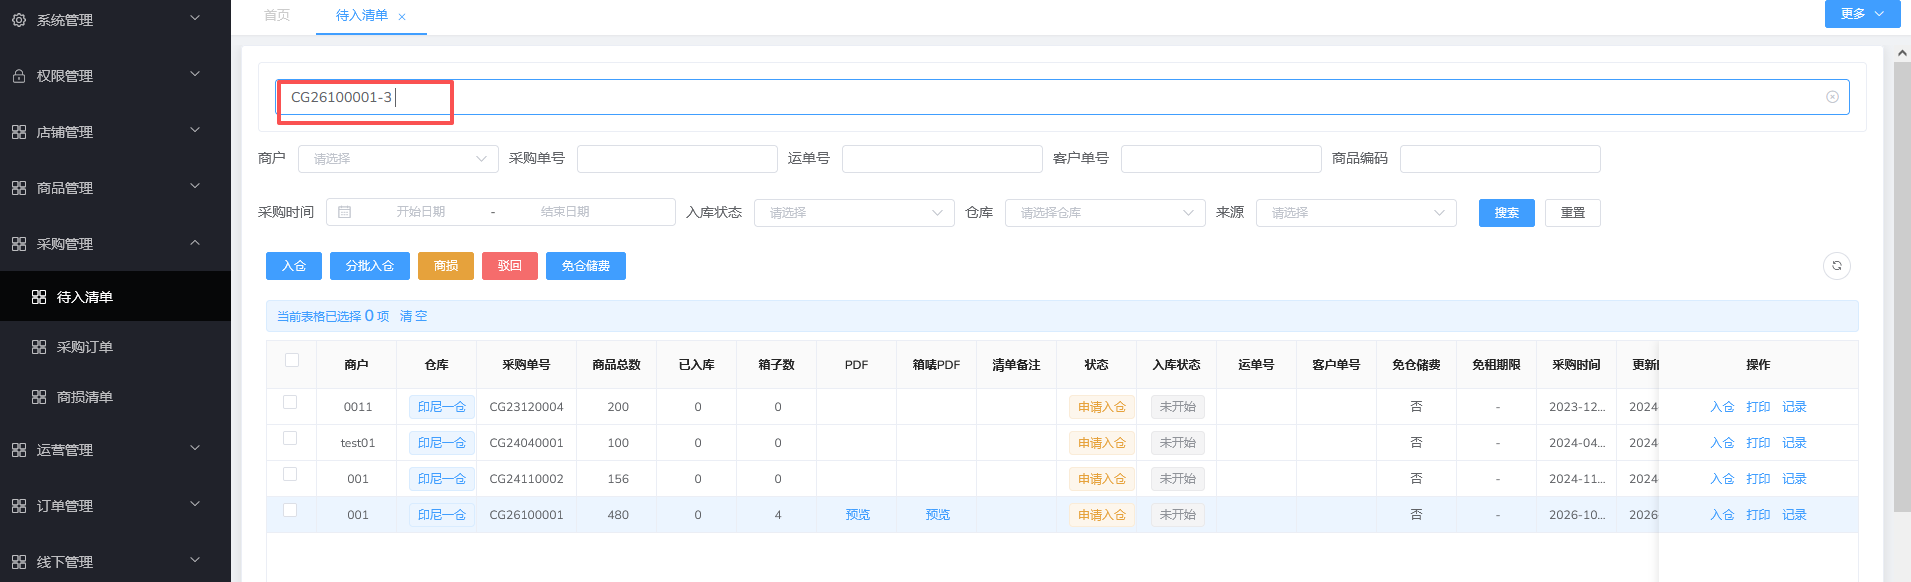Image resolution: width=1911 pixels, height=582 pixels.
Task: Check the row for CG24110002
Action: tap(290, 474)
